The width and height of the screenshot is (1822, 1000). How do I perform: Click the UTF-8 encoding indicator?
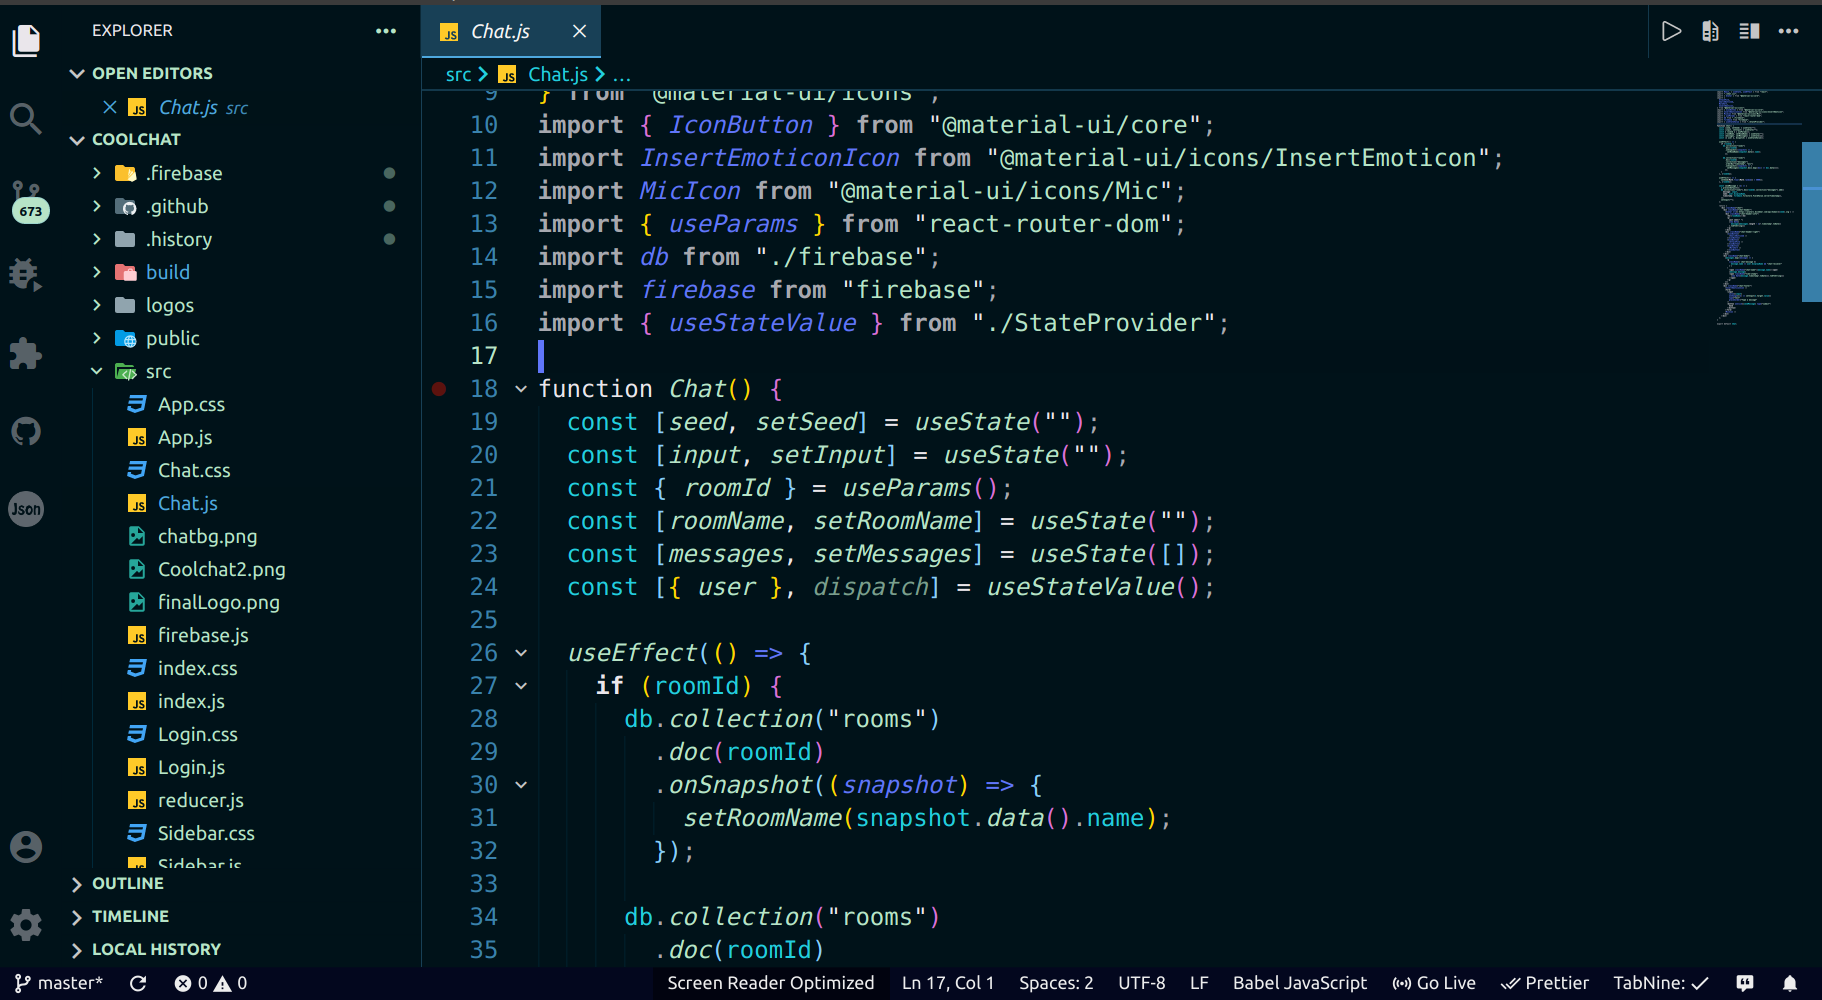[x=1142, y=983]
